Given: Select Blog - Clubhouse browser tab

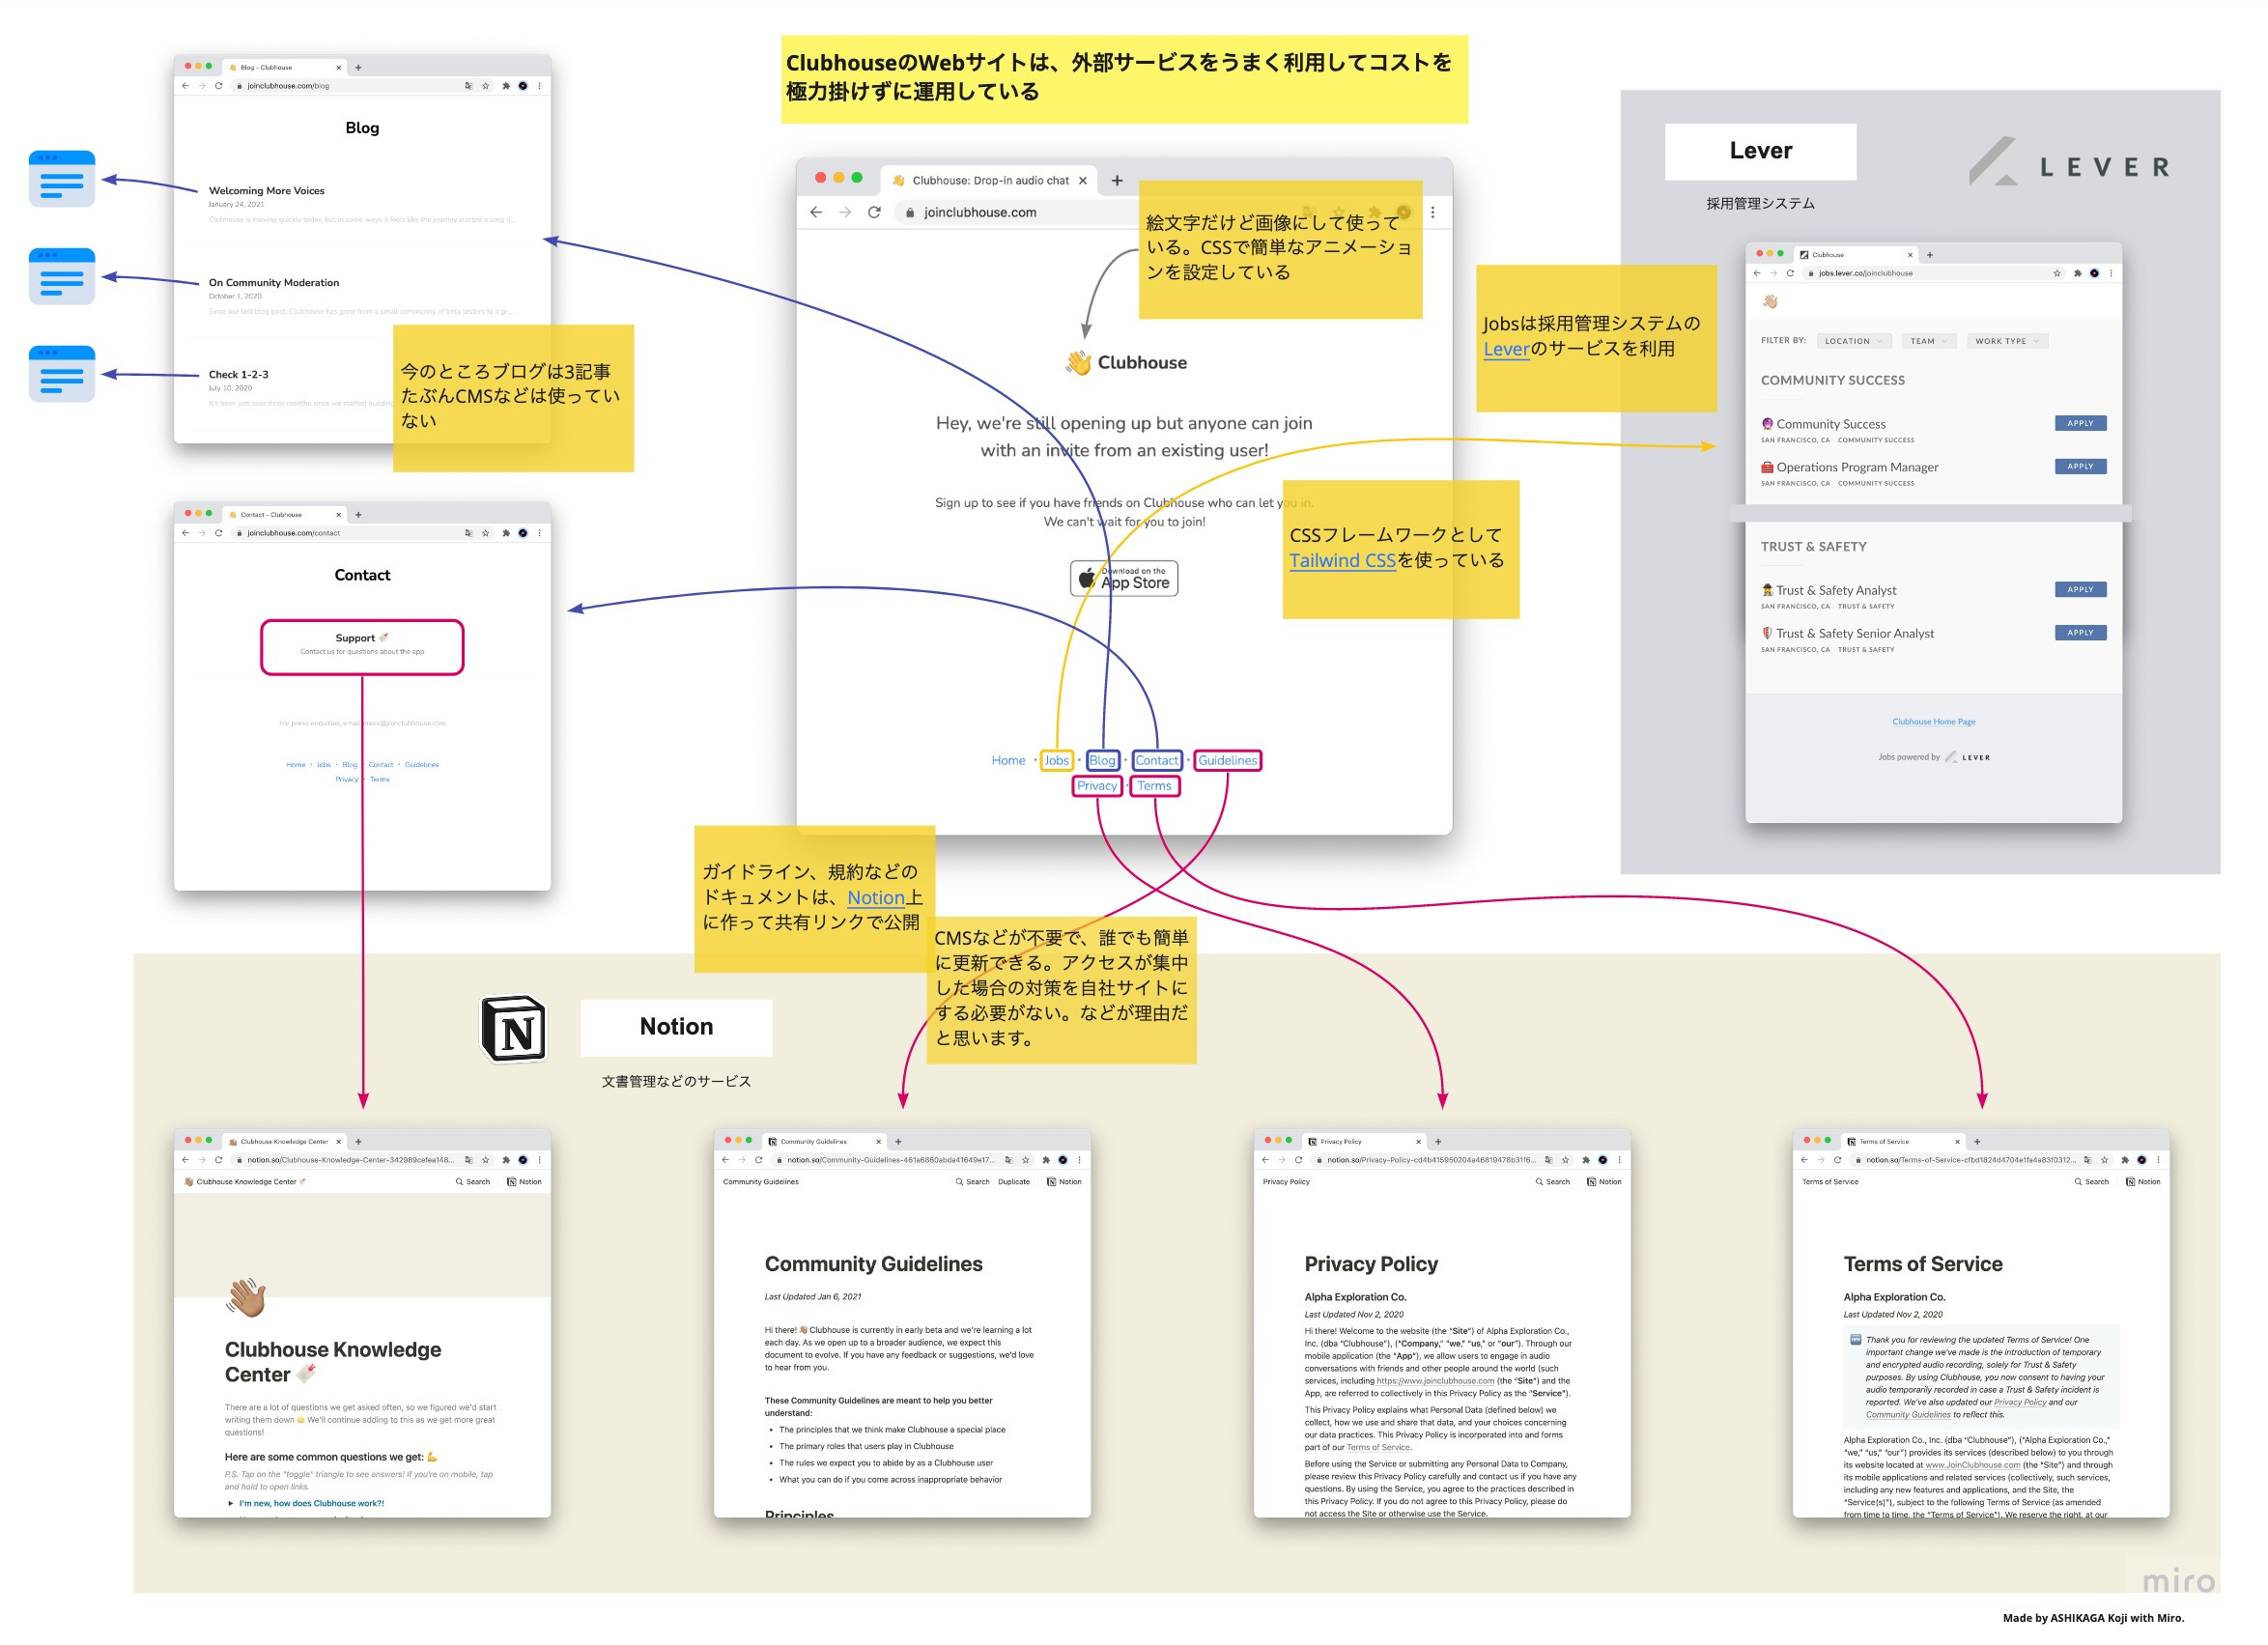Looking at the screenshot, I should (285, 68).
